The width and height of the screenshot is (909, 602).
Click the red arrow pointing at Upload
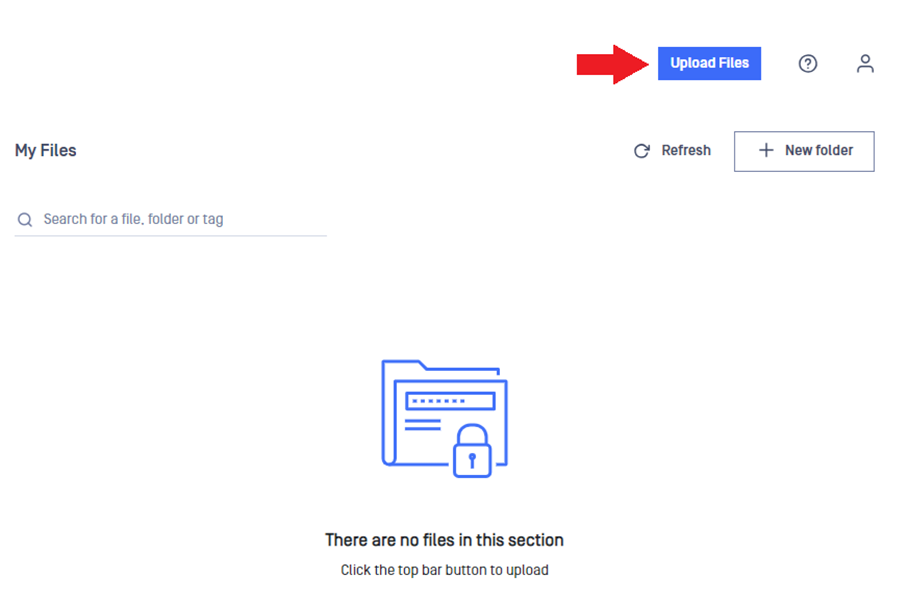click(613, 64)
